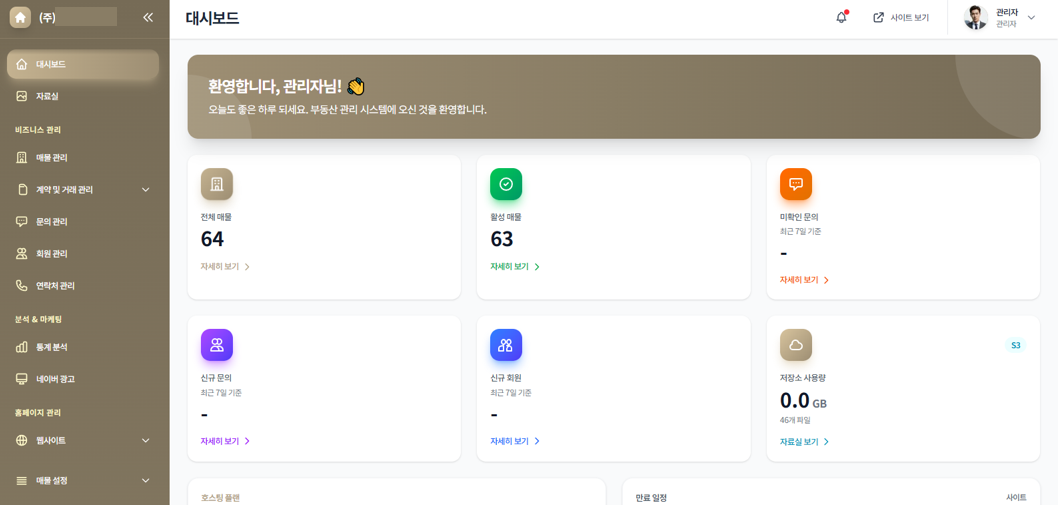1058x505 pixels.
Task: Open 자료실 보기 link on storage card
Action: [x=804, y=442]
